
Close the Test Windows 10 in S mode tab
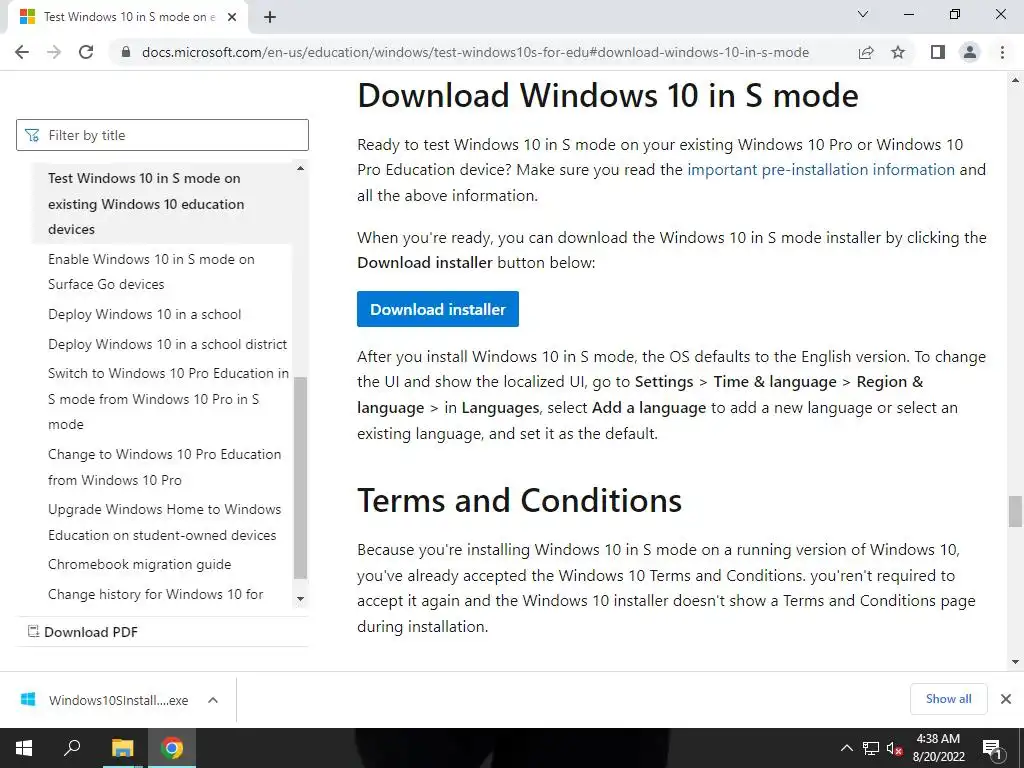coord(232,17)
